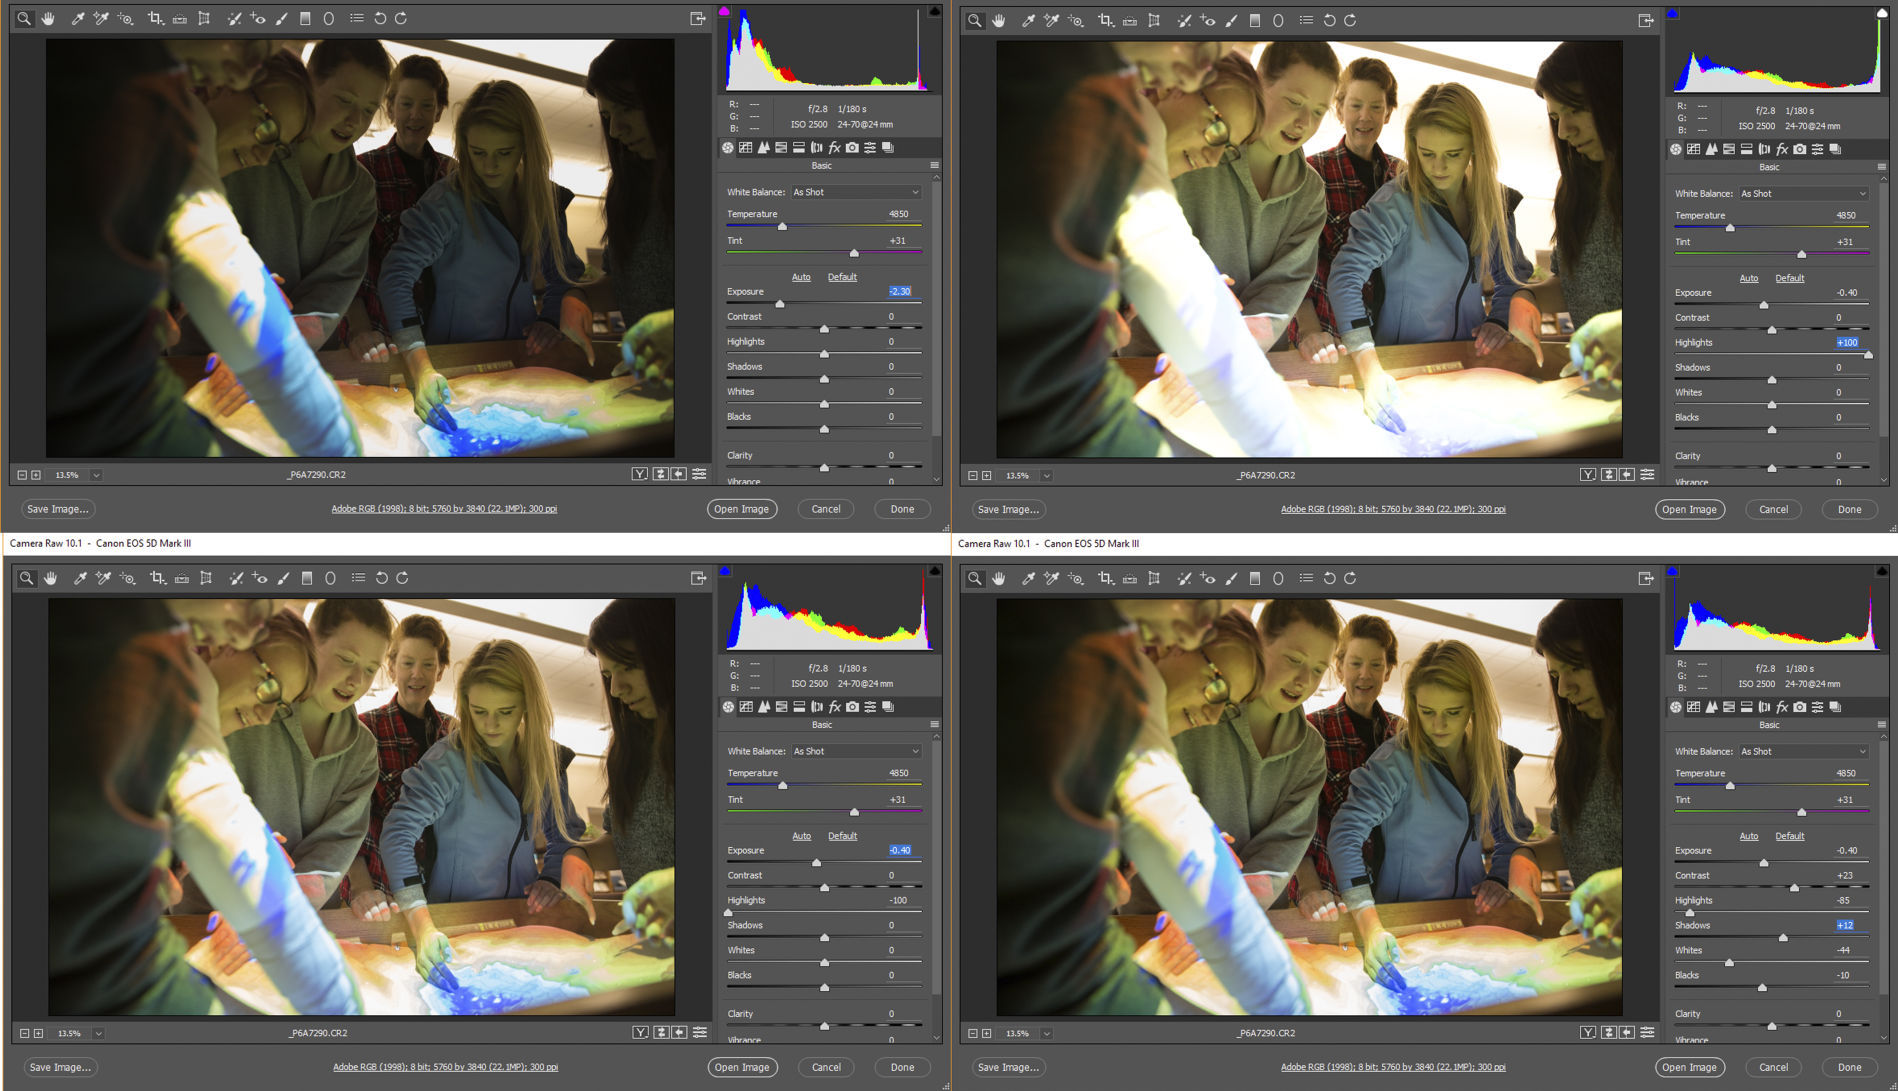Toggle full screen mode in bottom-left window
The height and width of the screenshot is (1091, 1898).
pos(699,578)
